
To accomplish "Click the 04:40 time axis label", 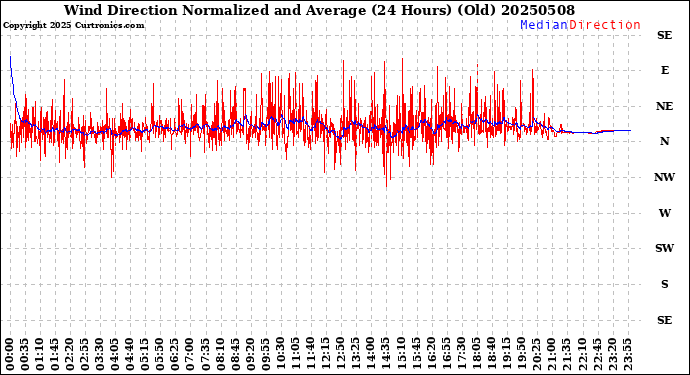I will pyautogui.click(x=130, y=354).
